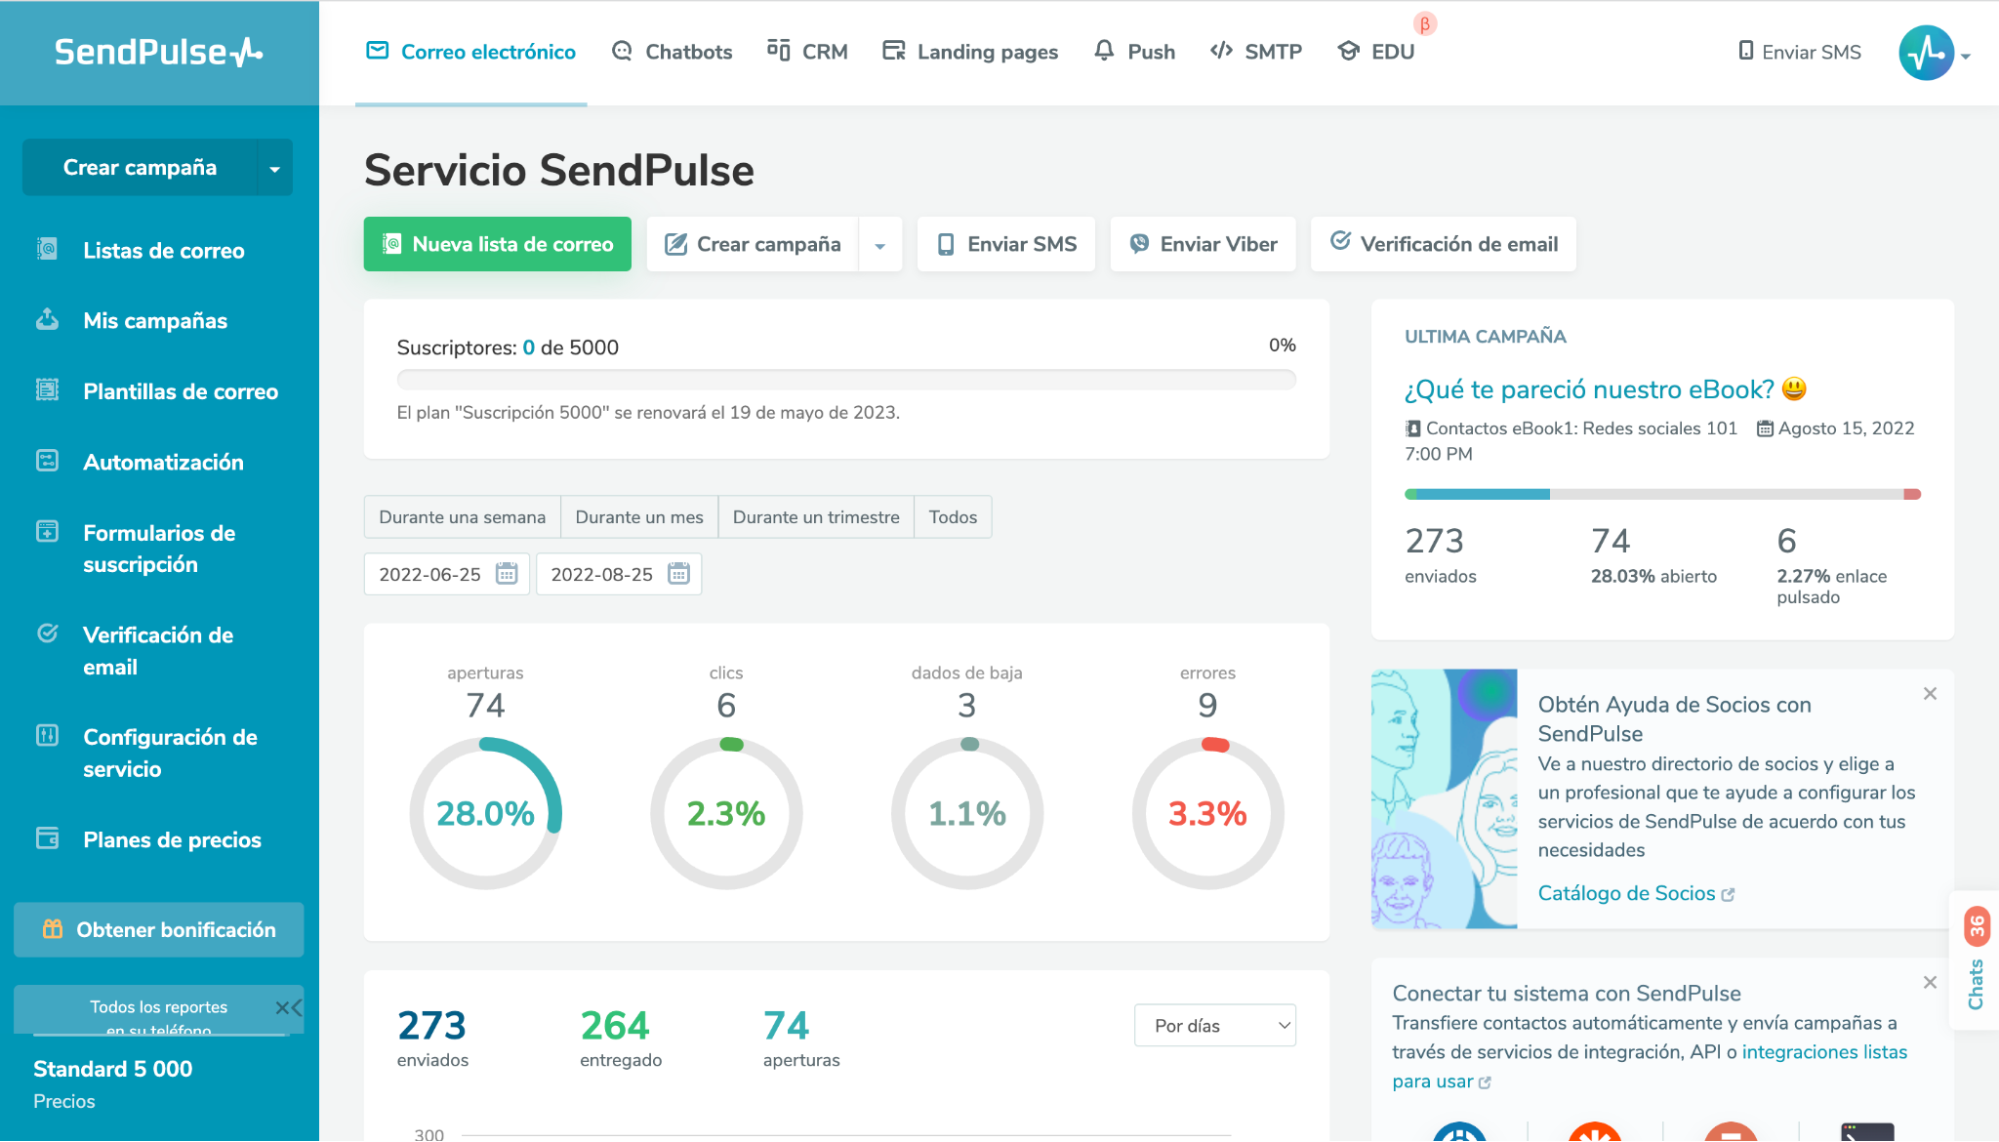Open the Correo electrónico tab
1999x1142 pixels.
click(471, 52)
